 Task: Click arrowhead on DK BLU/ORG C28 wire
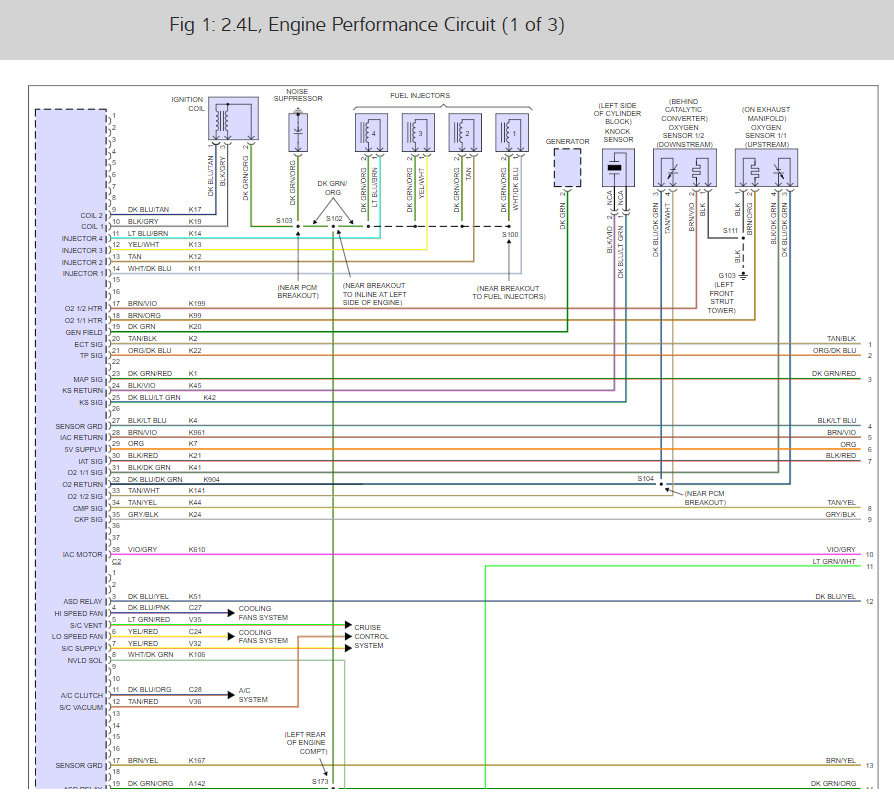231,695
